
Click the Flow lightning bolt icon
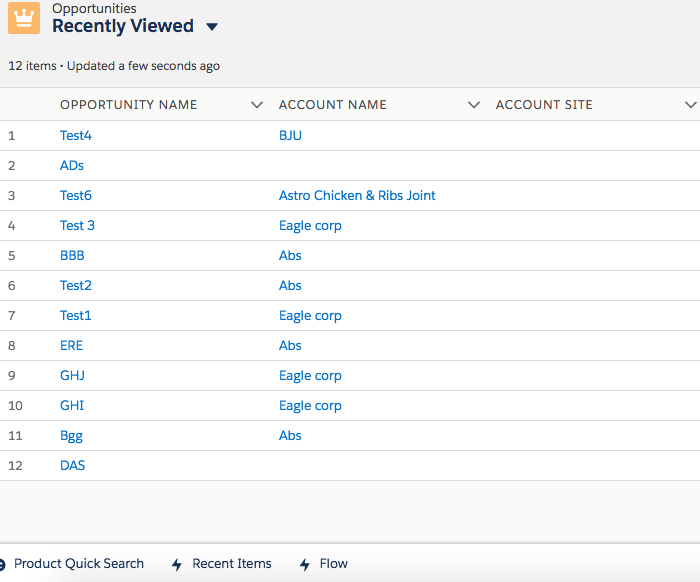tap(305, 565)
